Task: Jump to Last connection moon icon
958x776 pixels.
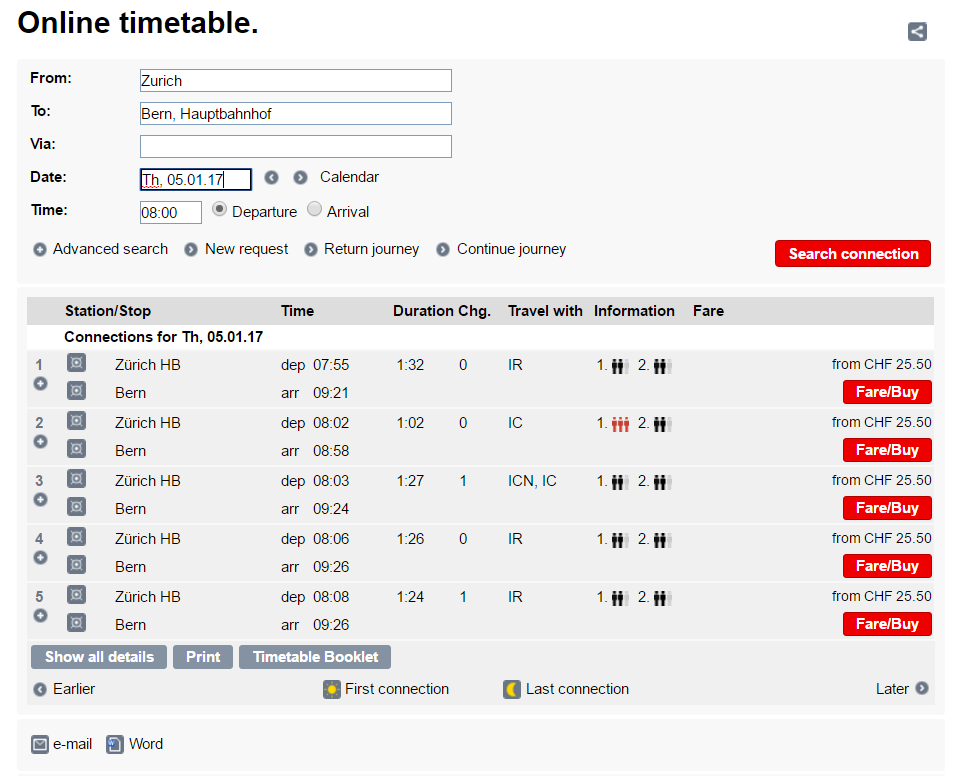Action: [512, 689]
